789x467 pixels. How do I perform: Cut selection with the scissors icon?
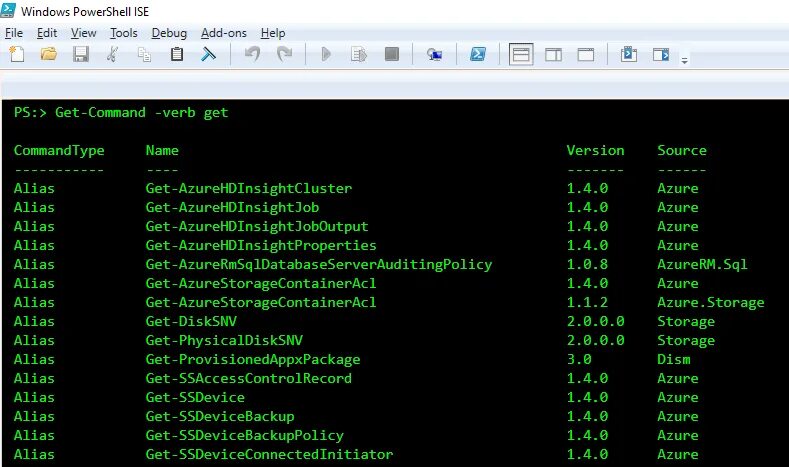click(x=113, y=54)
